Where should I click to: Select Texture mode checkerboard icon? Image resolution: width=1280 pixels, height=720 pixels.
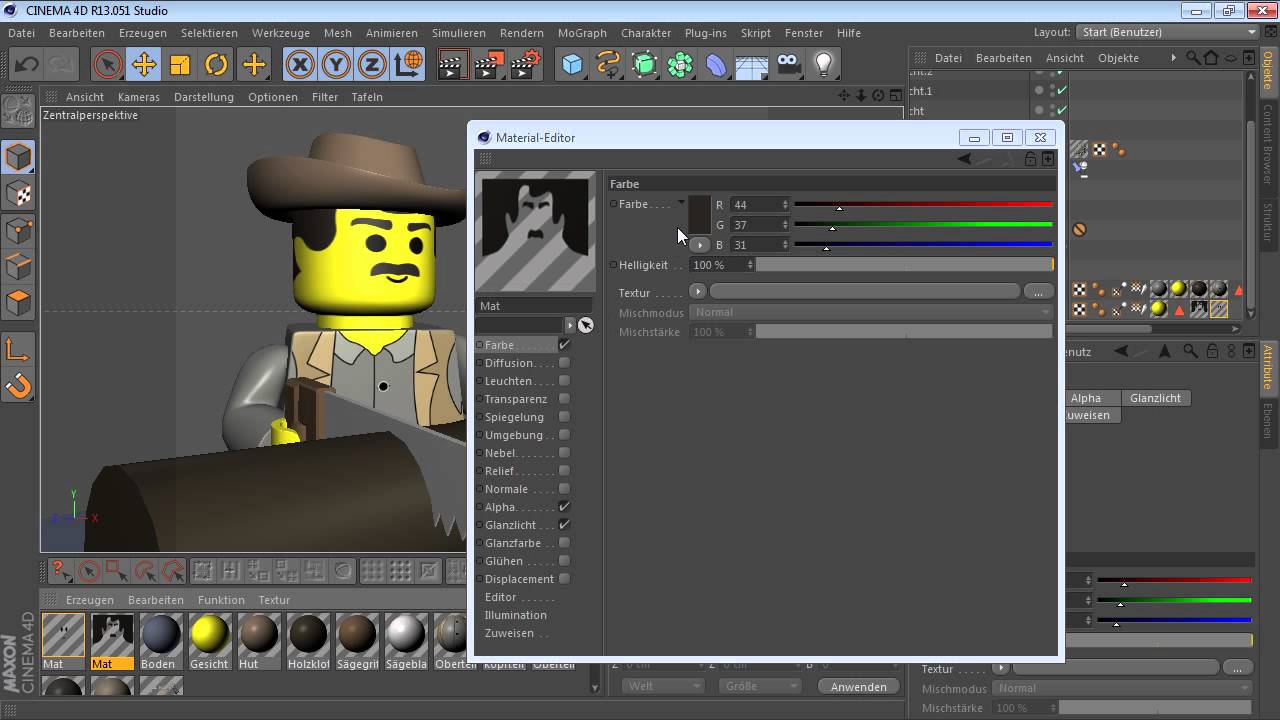tap(18, 194)
